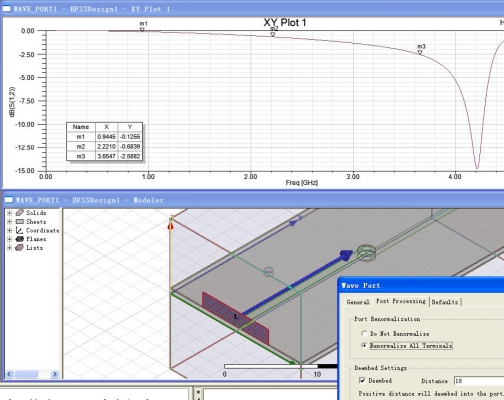Click the Sheets icon in tree
Screen dimensions: 504x400
(20, 222)
